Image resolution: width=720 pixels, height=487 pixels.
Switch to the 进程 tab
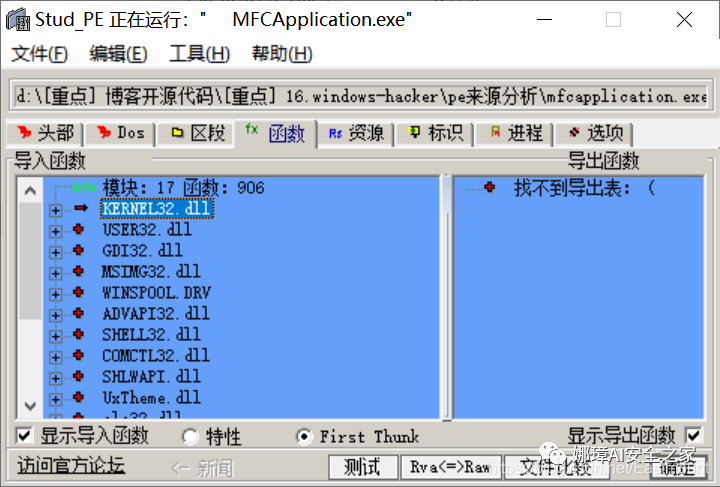(x=514, y=134)
